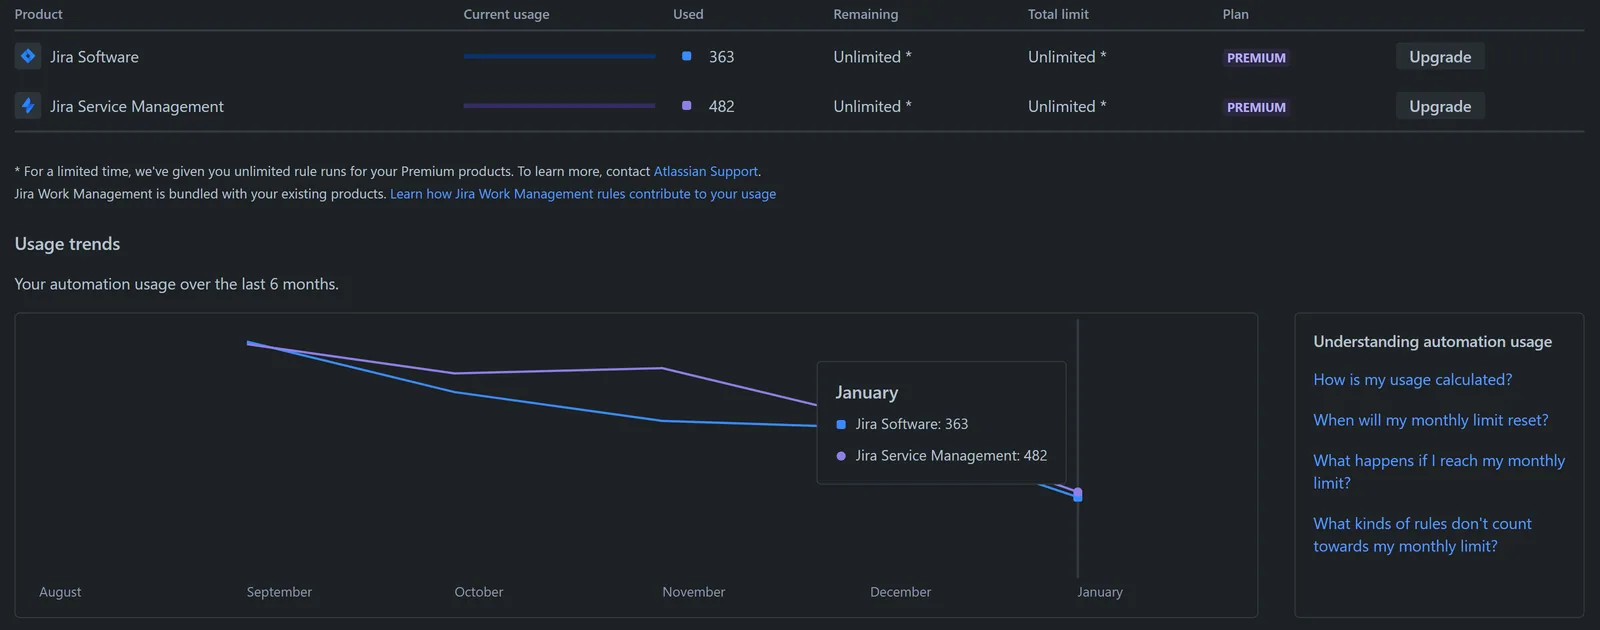
Task: Click the Jira Software usage progress bar
Action: point(559,57)
